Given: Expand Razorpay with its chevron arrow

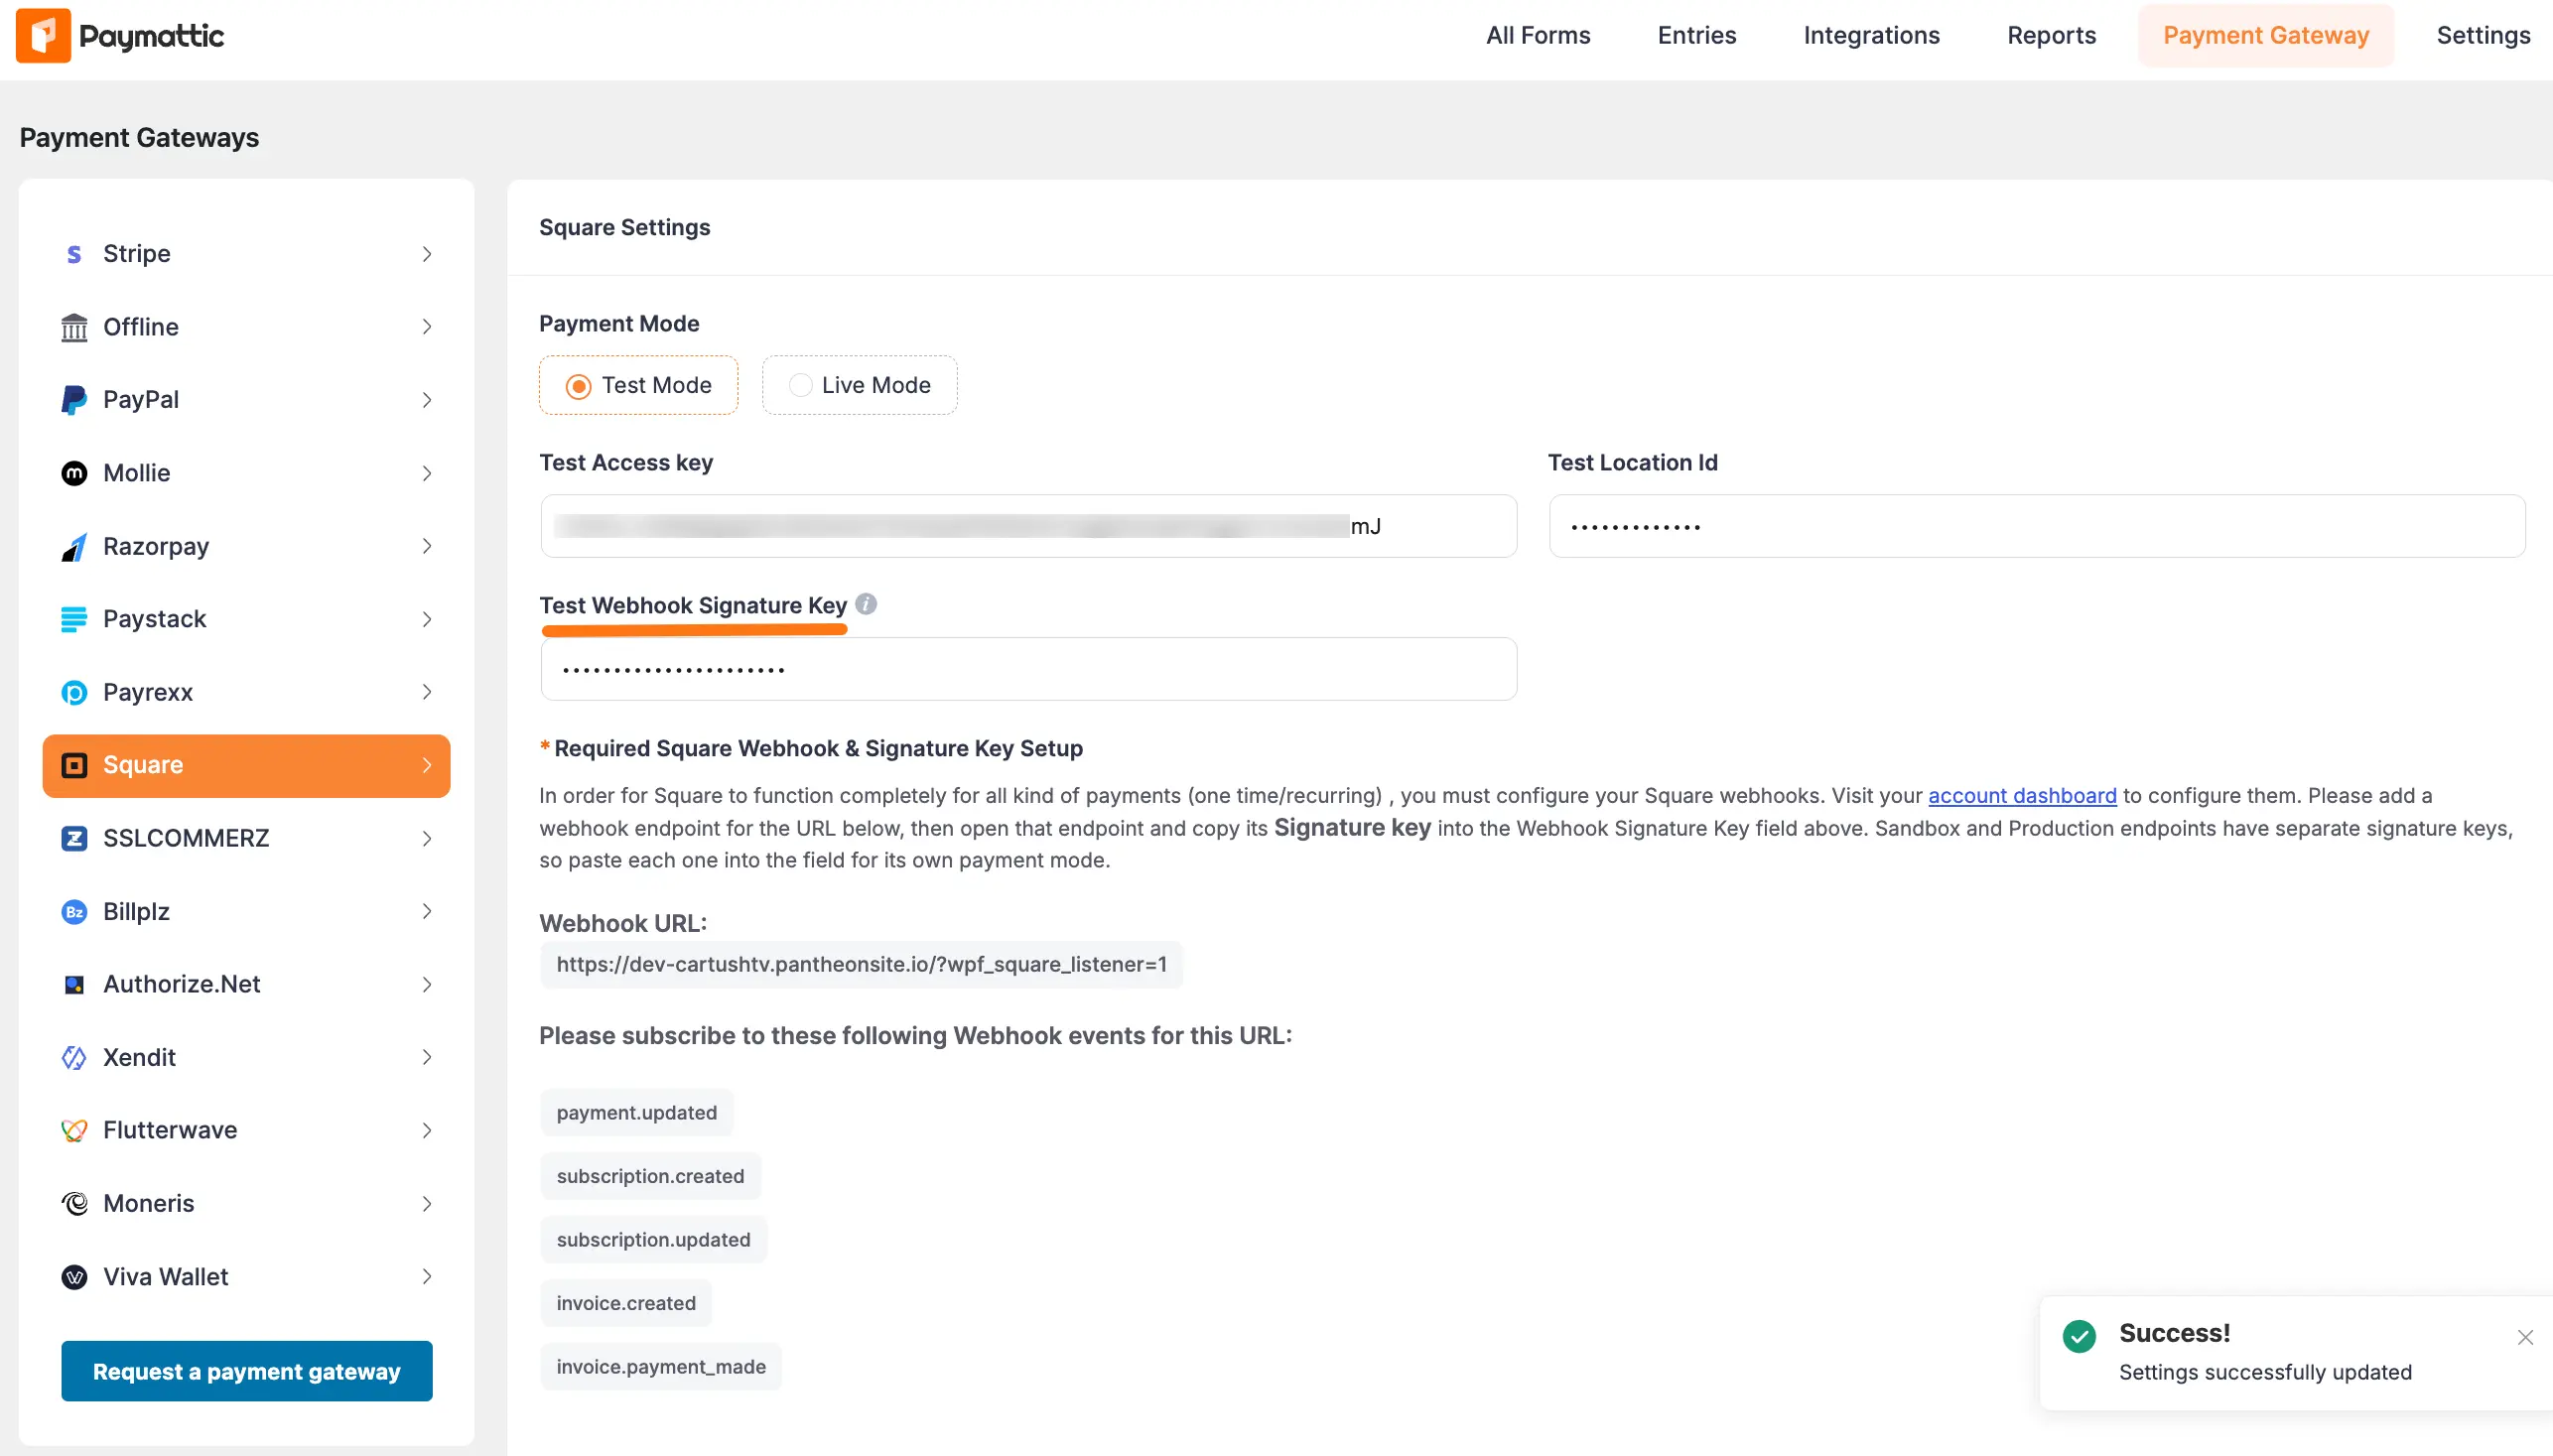Looking at the screenshot, I should [427, 546].
